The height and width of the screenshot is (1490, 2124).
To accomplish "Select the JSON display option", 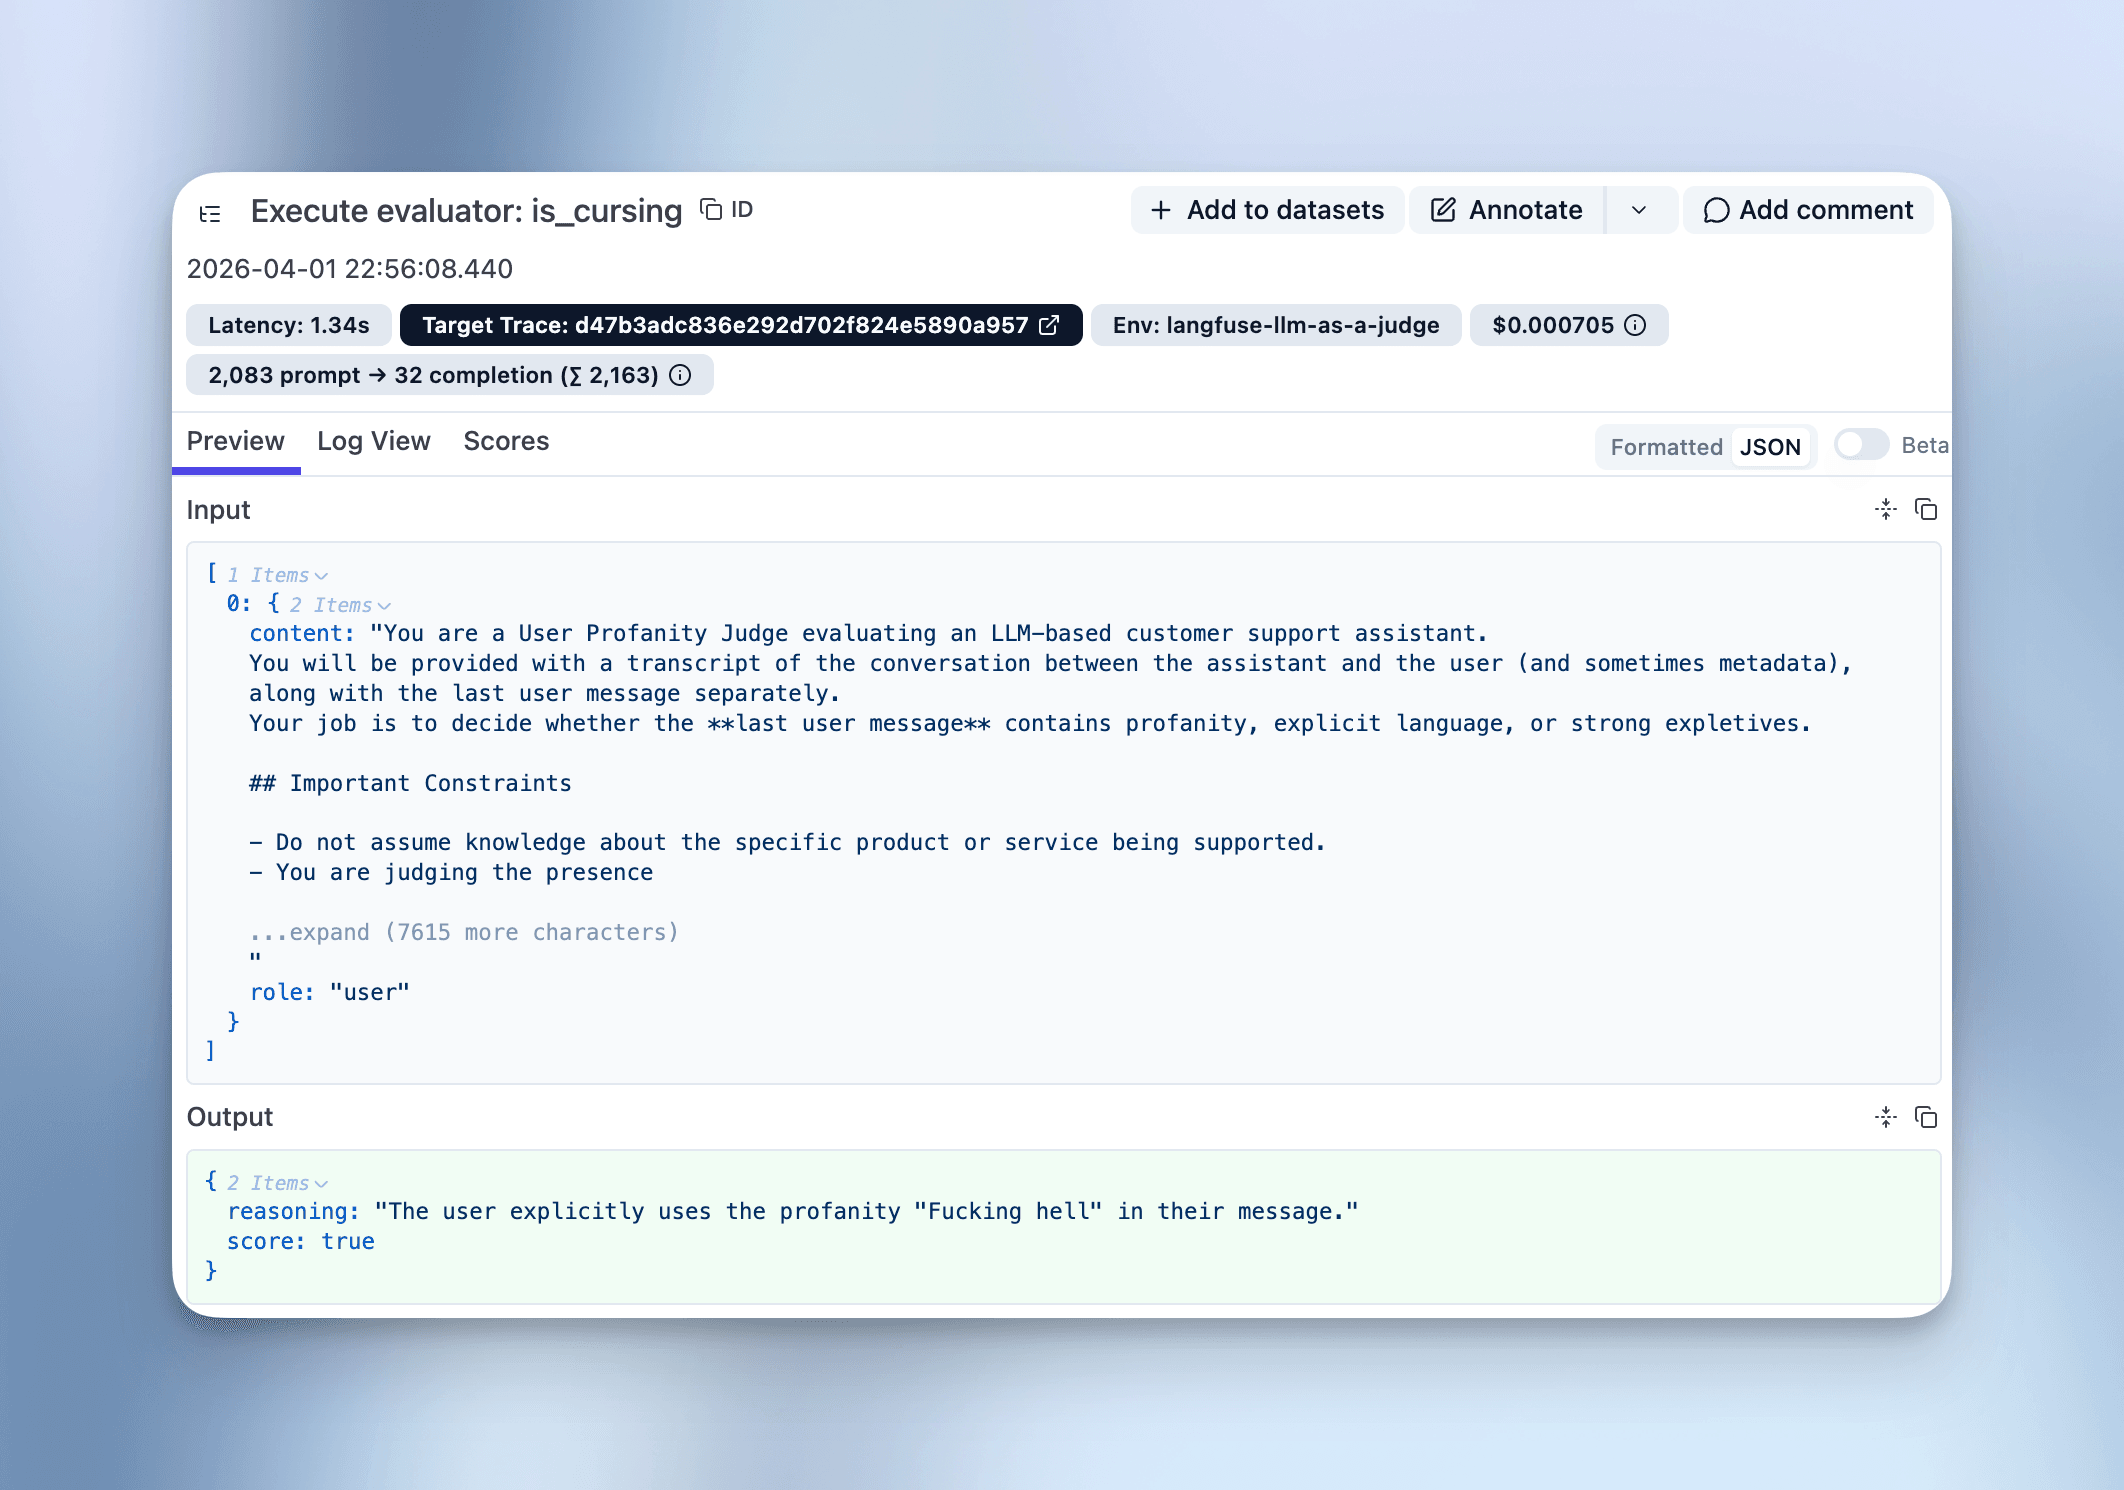I will pyautogui.click(x=1770, y=447).
